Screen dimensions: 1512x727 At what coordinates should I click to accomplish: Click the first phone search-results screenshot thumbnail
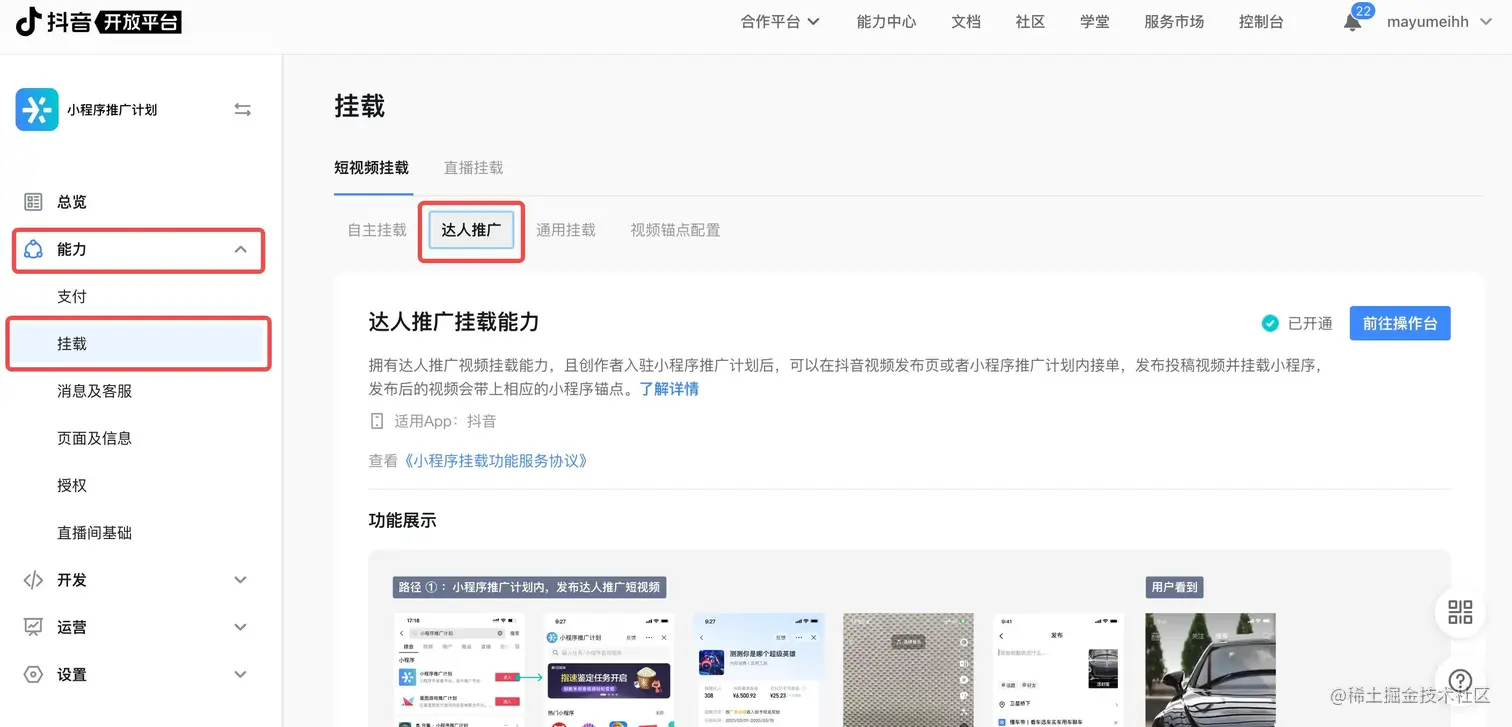(459, 670)
